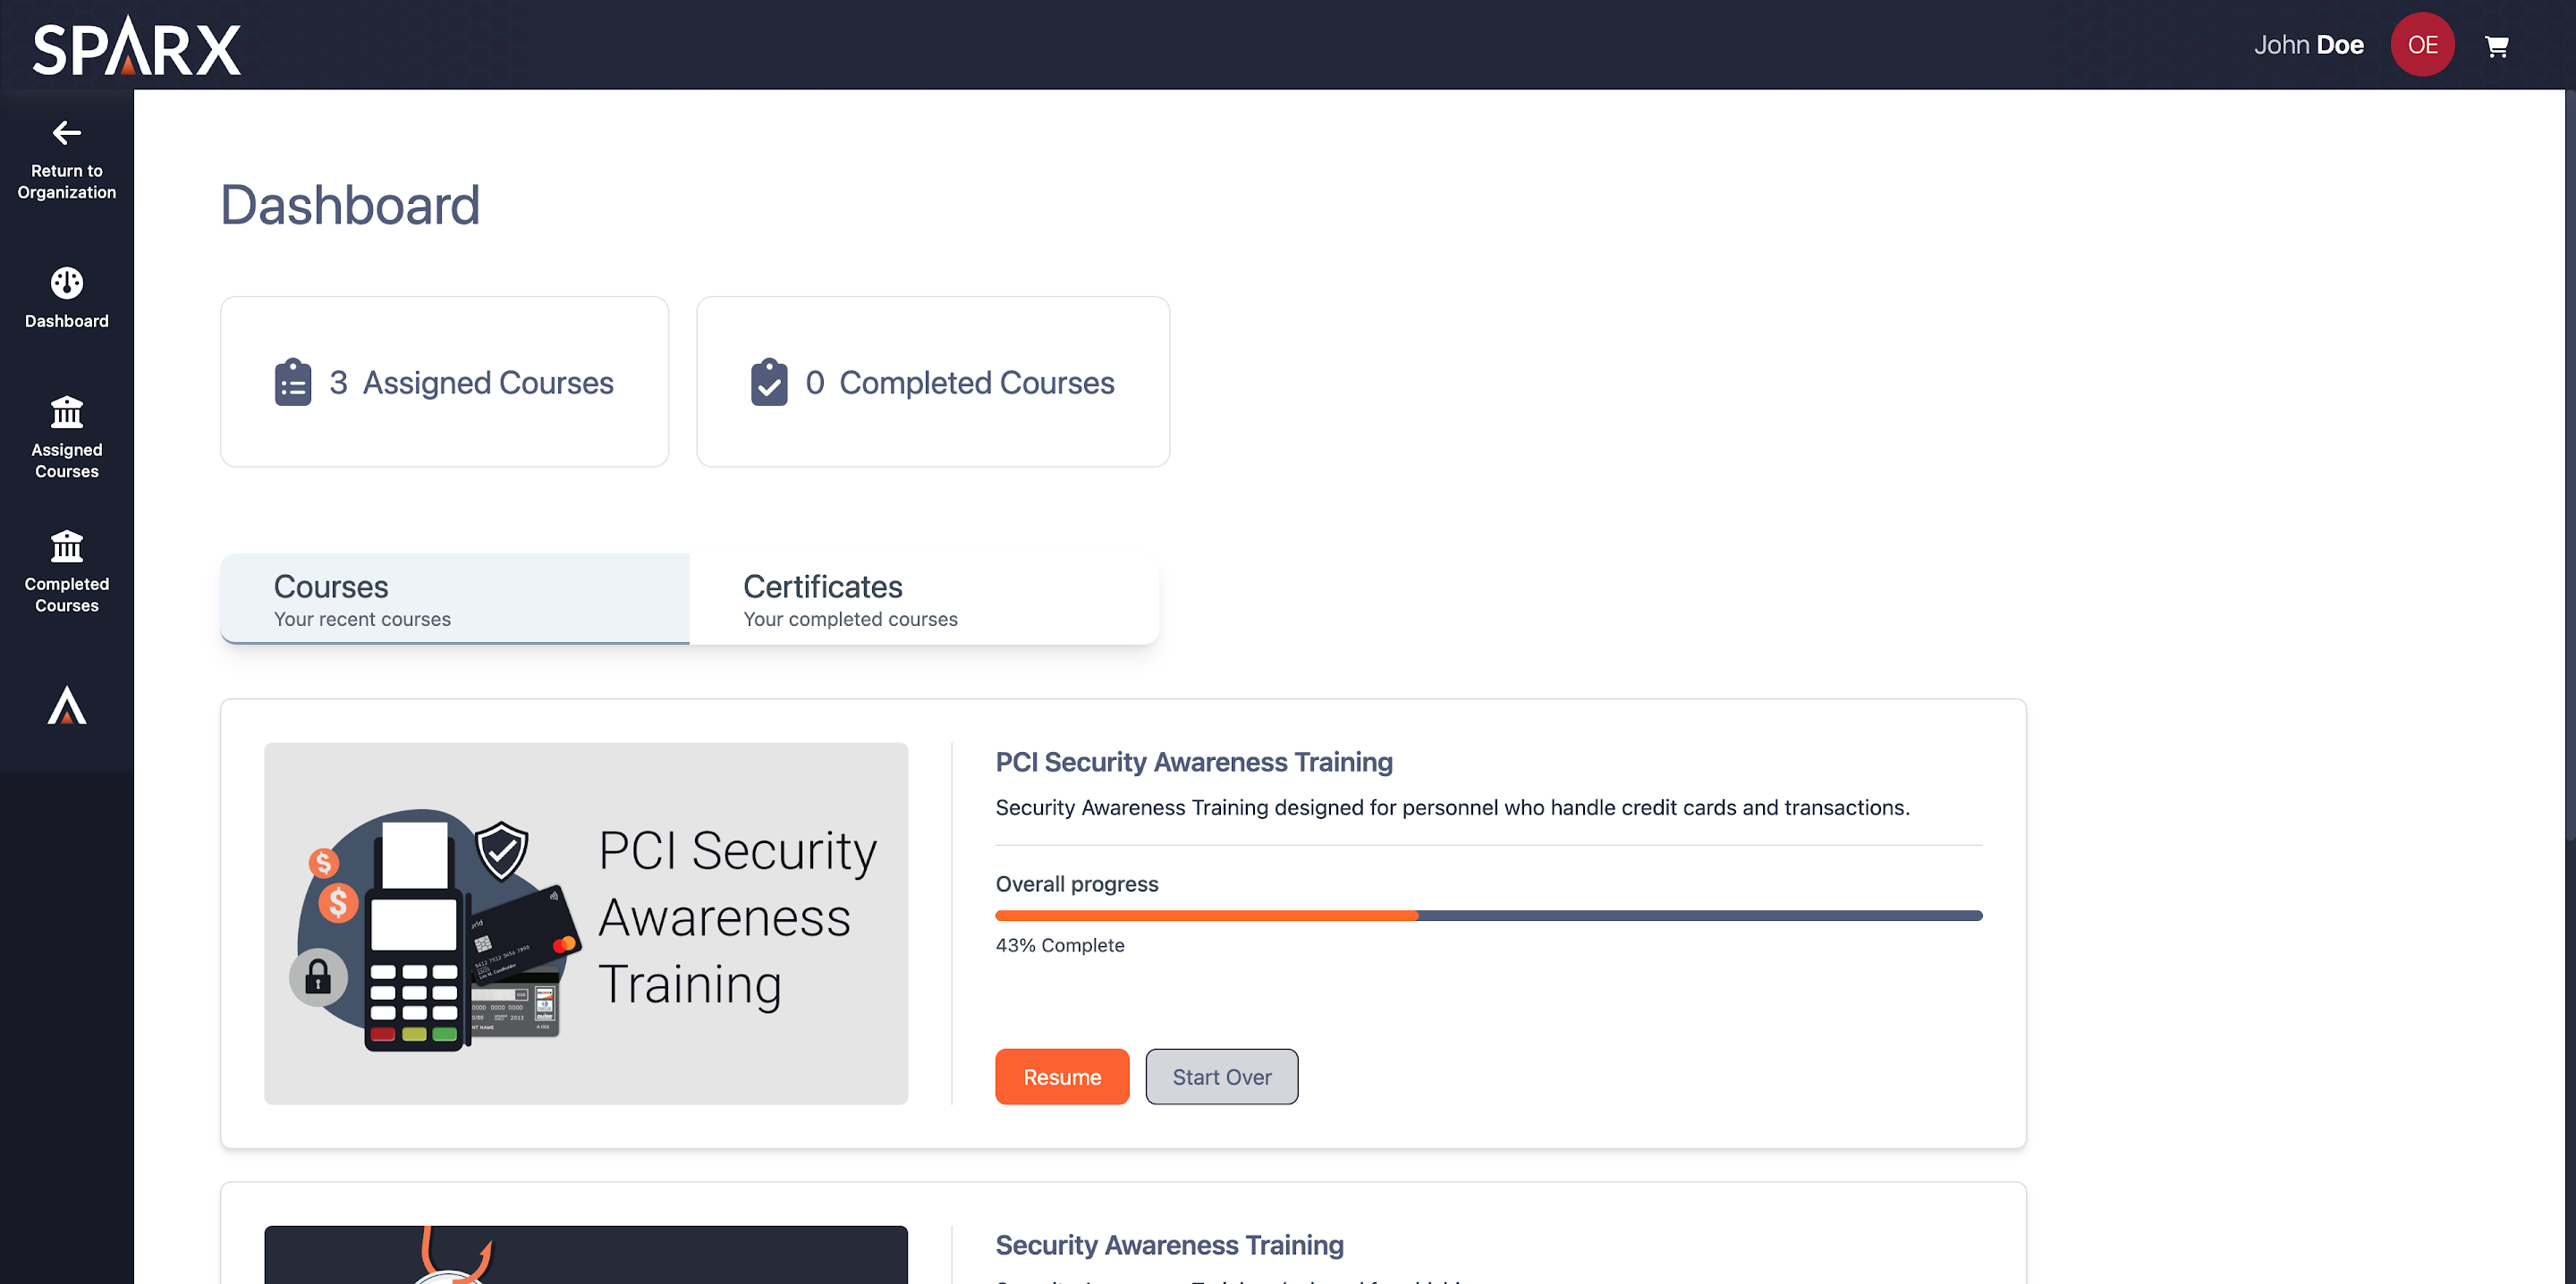Open the 3 Assigned Courses summary card

click(444, 382)
